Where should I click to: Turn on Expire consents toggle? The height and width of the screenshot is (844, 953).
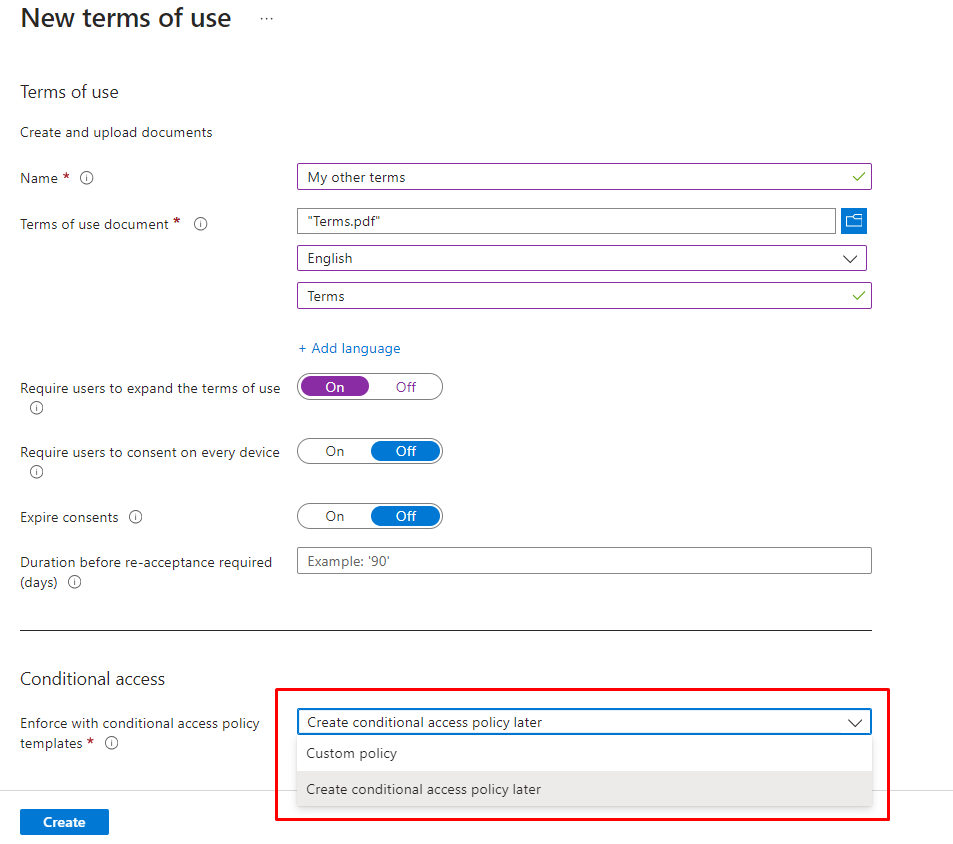[x=335, y=516]
